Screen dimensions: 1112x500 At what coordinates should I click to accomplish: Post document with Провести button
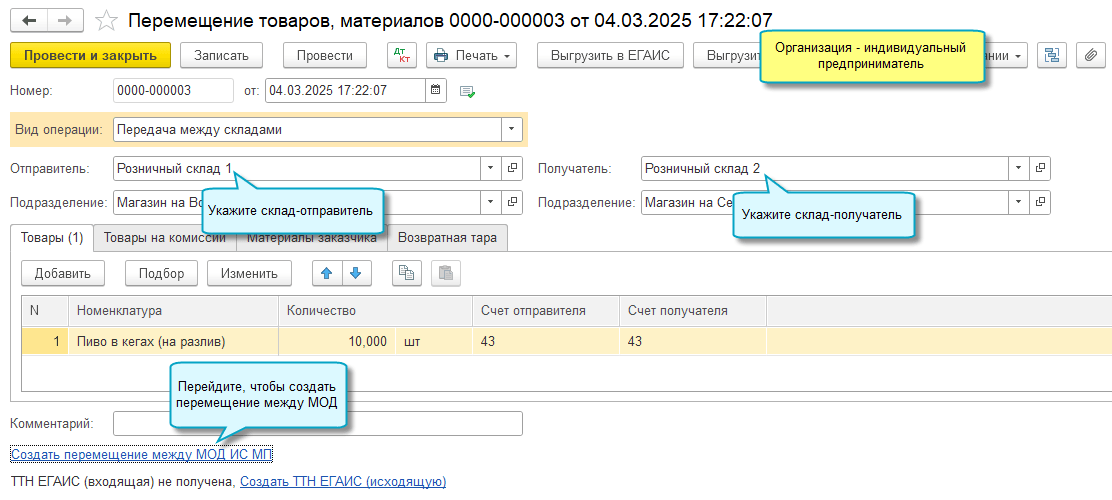[x=325, y=55]
